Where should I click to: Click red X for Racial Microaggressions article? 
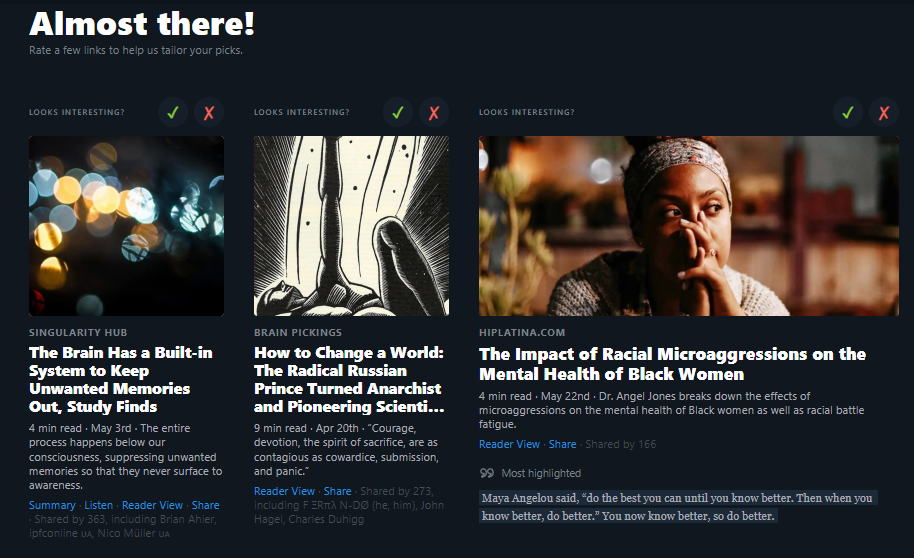883,113
